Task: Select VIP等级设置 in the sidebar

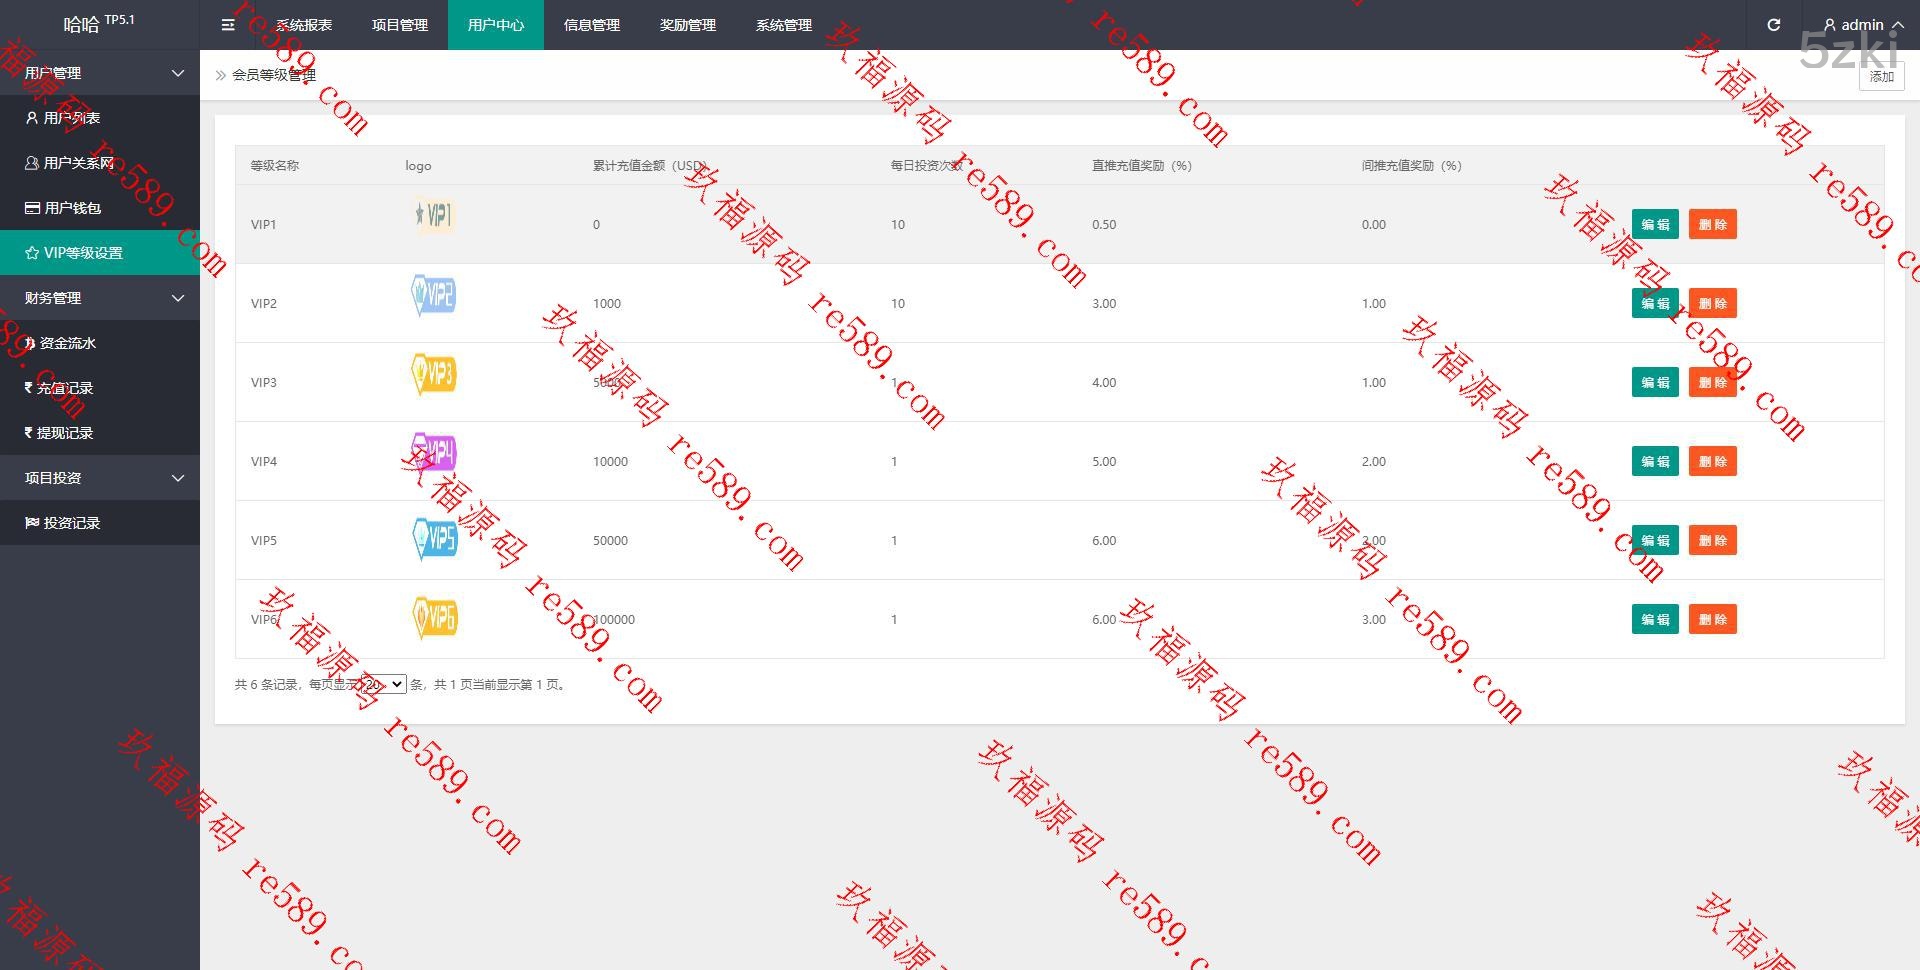Action: point(100,253)
